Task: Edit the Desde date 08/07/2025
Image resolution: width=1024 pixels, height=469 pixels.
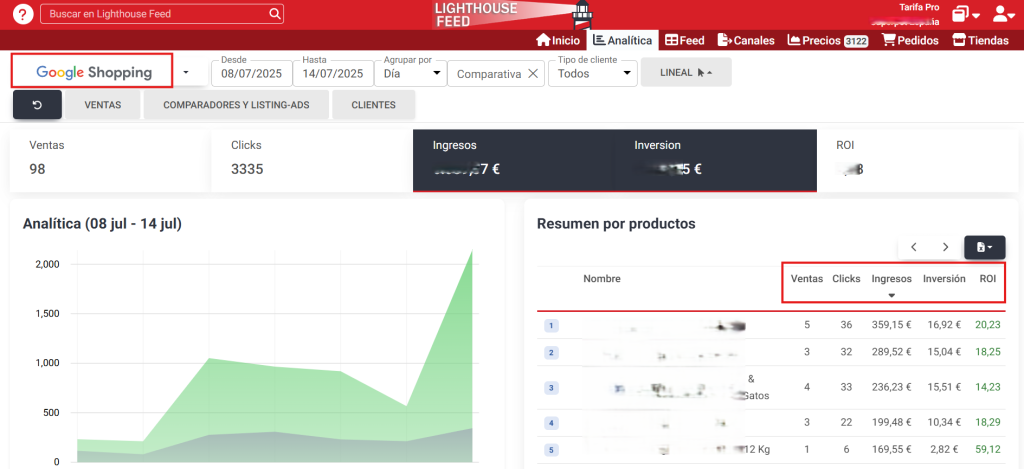Action: (251, 73)
